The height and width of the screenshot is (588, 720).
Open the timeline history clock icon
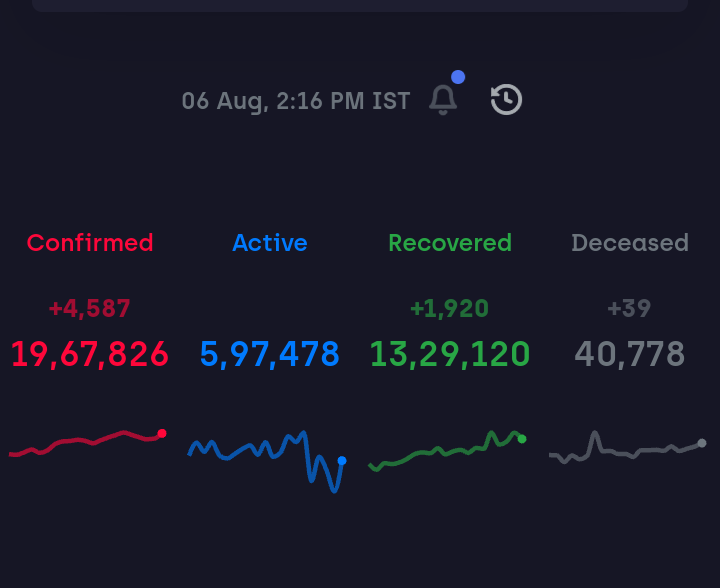pyautogui.click(x=506, y=99)
